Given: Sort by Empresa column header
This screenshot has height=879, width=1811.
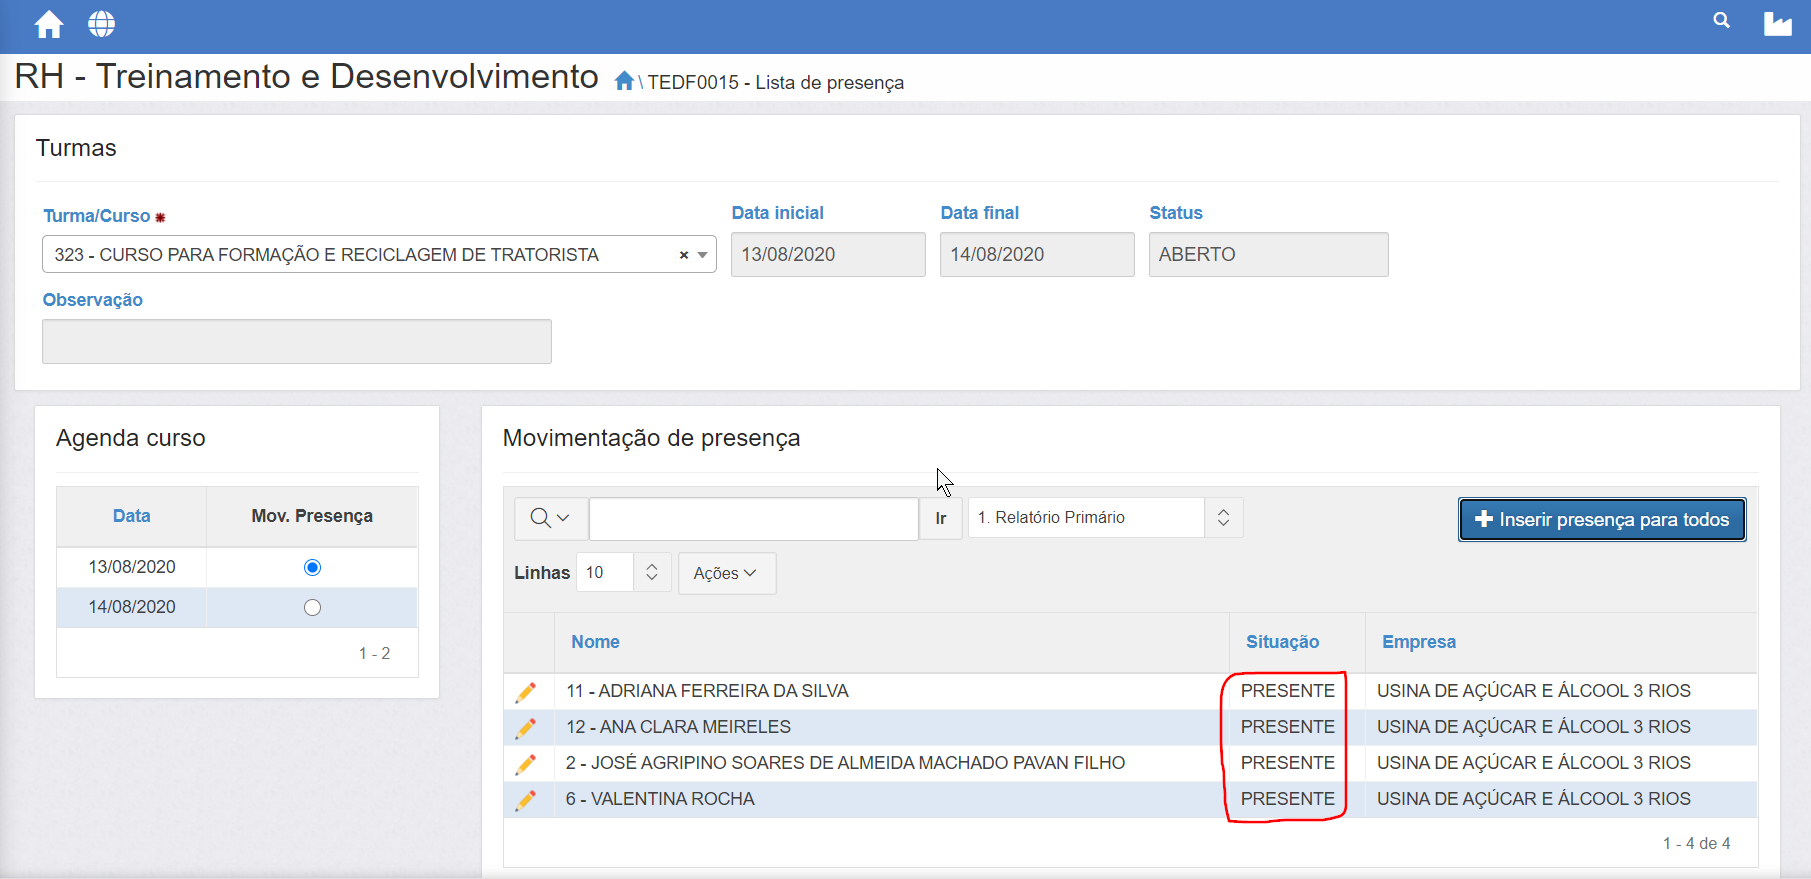Looking at the screenshot, I should (x=1419, y=642).
